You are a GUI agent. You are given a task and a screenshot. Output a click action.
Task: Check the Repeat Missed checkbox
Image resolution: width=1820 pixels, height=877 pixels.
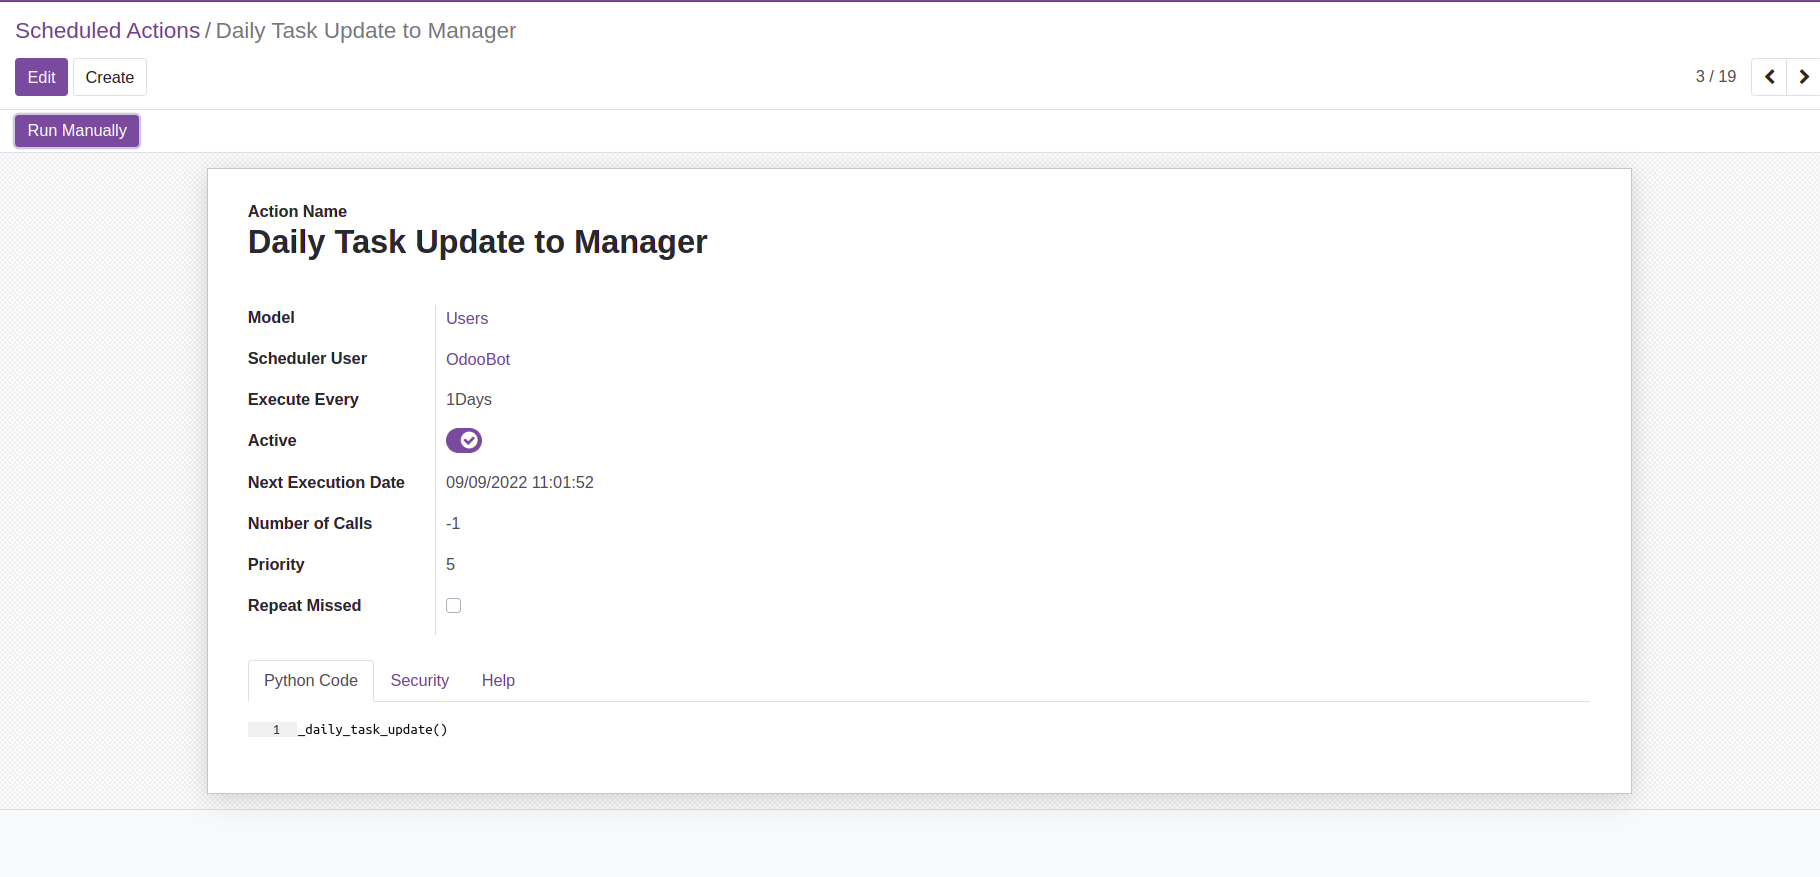click(453, 605)
